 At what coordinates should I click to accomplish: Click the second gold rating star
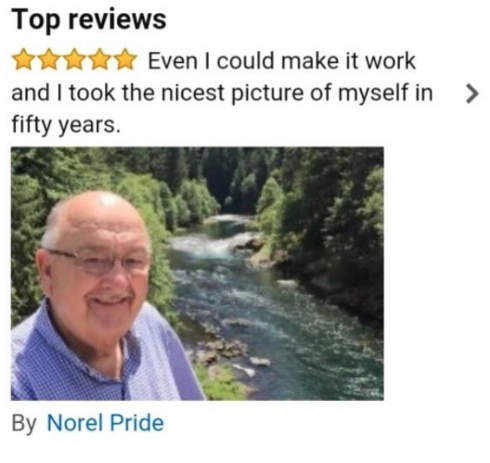click(49, 59)
